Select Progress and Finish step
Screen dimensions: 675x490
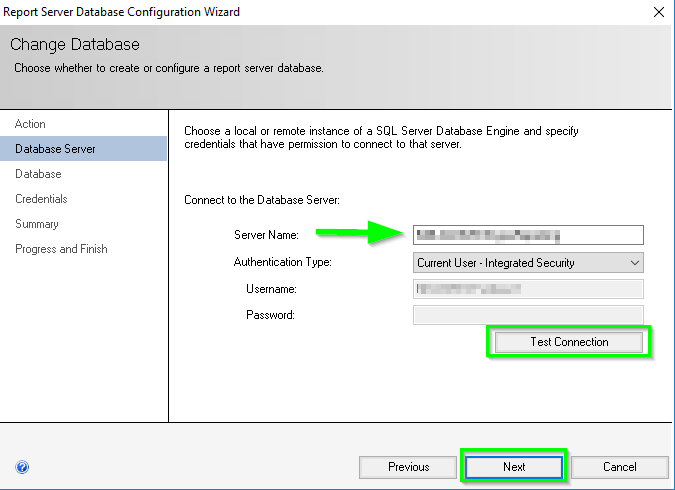61,249
